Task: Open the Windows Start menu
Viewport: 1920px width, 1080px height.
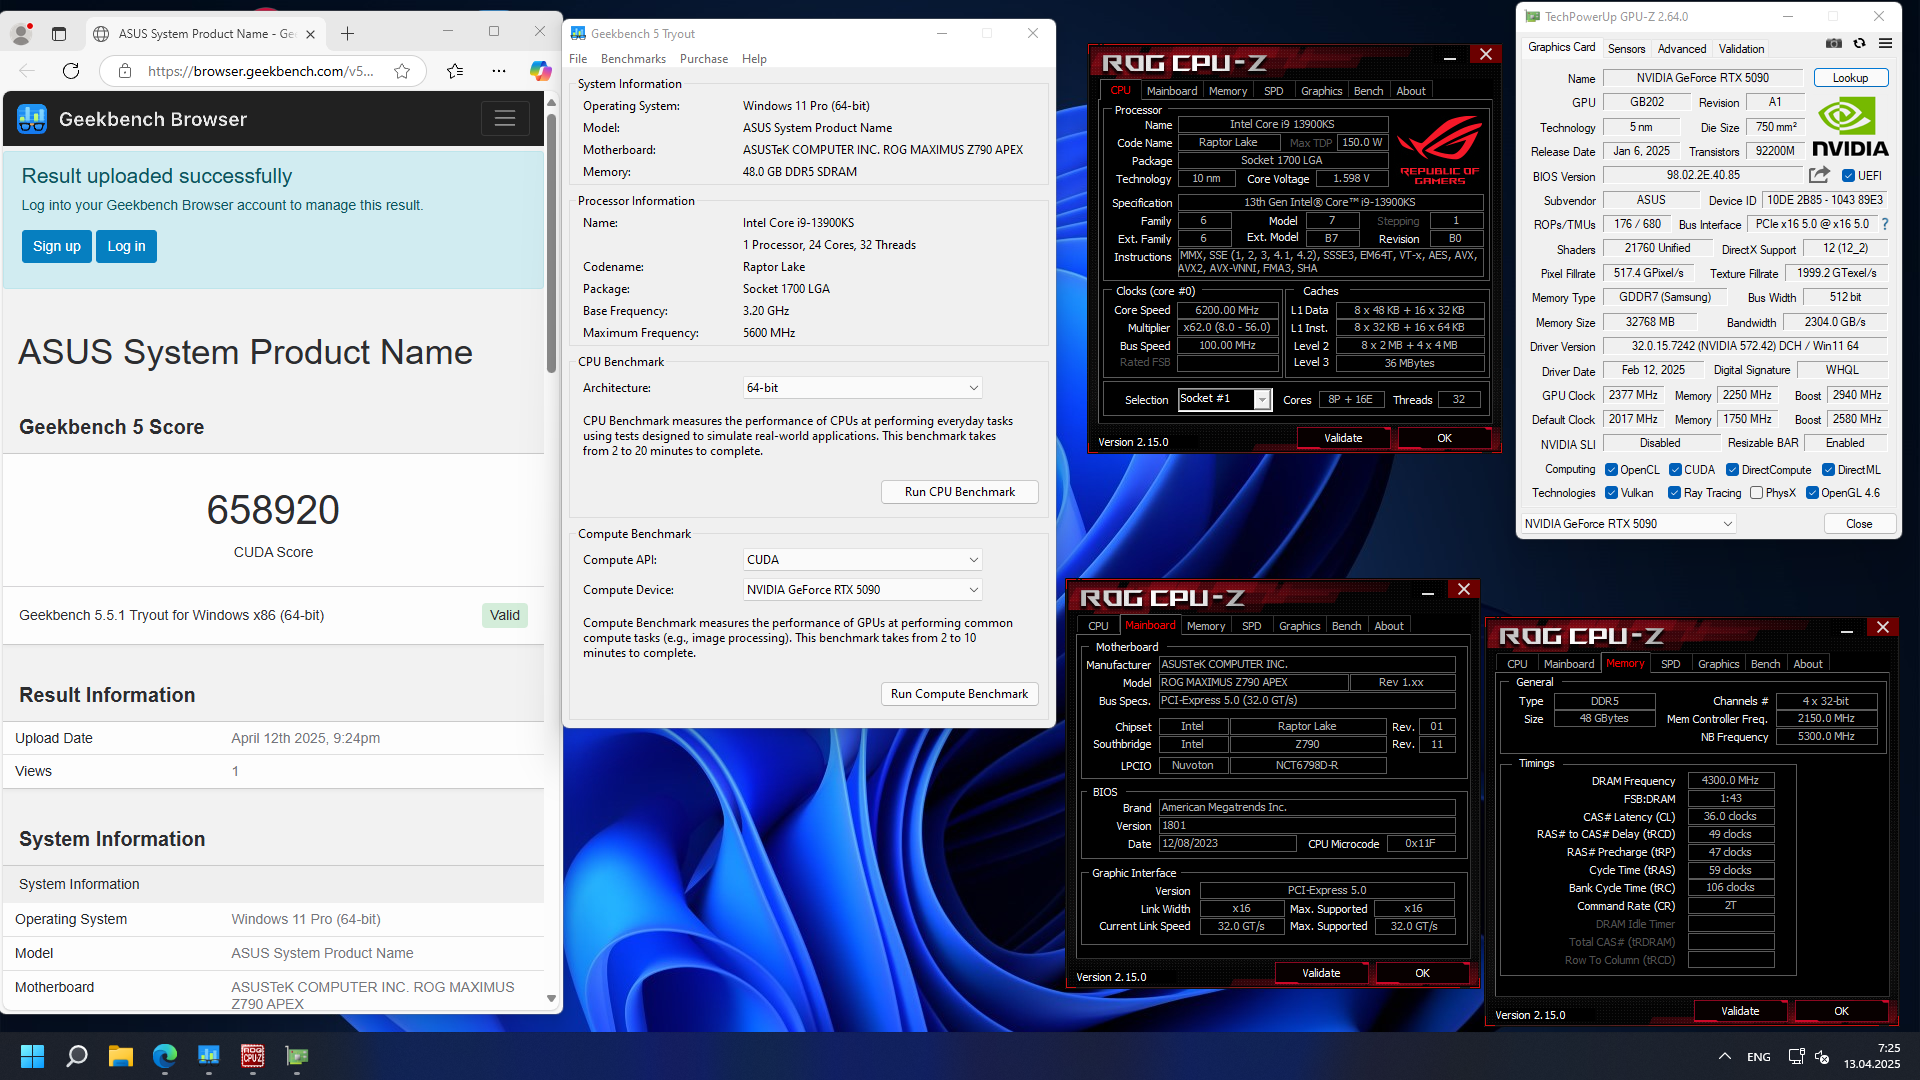Action: tap(32, 1056)
